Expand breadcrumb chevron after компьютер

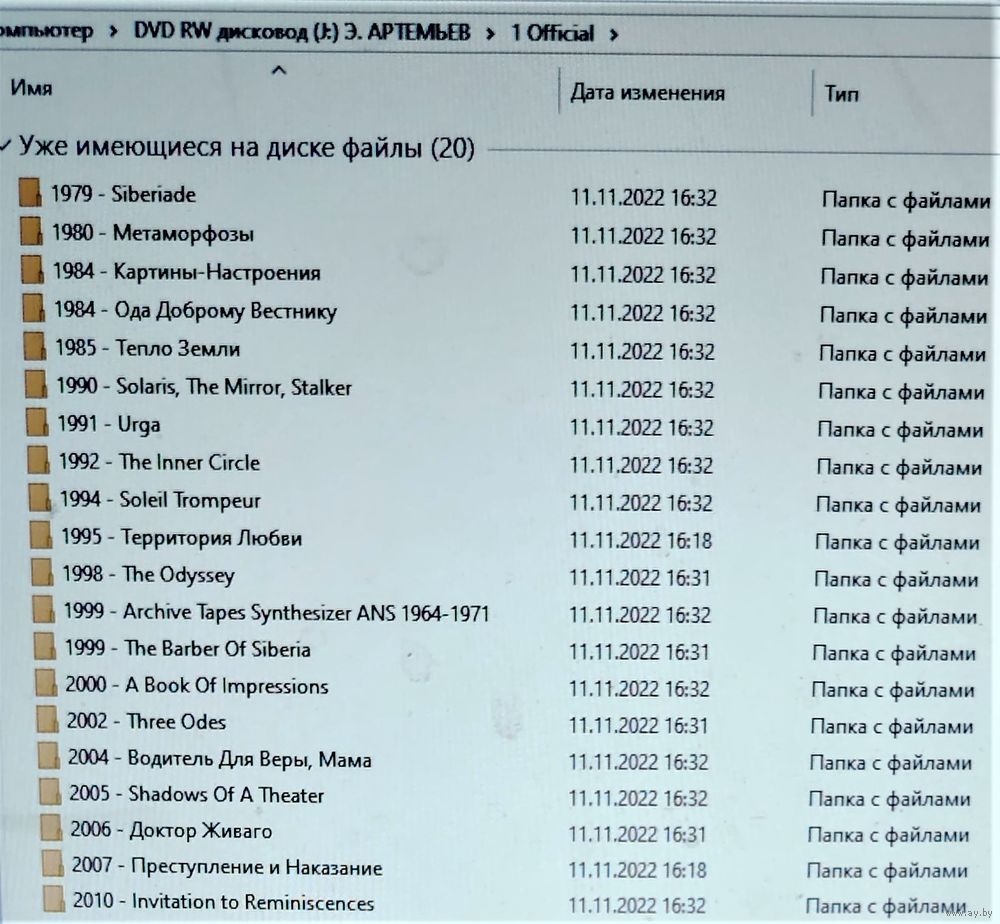pos(113,31)
